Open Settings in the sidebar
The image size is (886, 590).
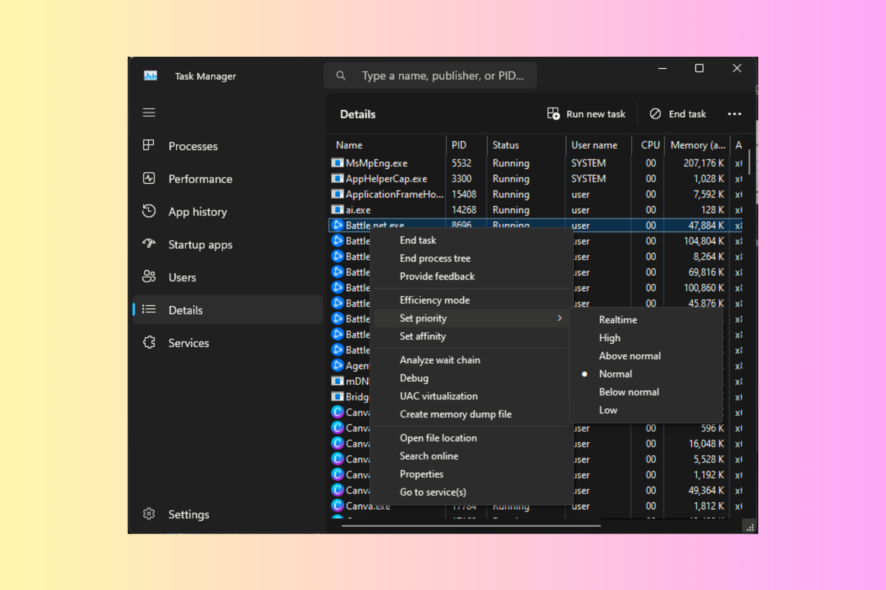[228, 514]
